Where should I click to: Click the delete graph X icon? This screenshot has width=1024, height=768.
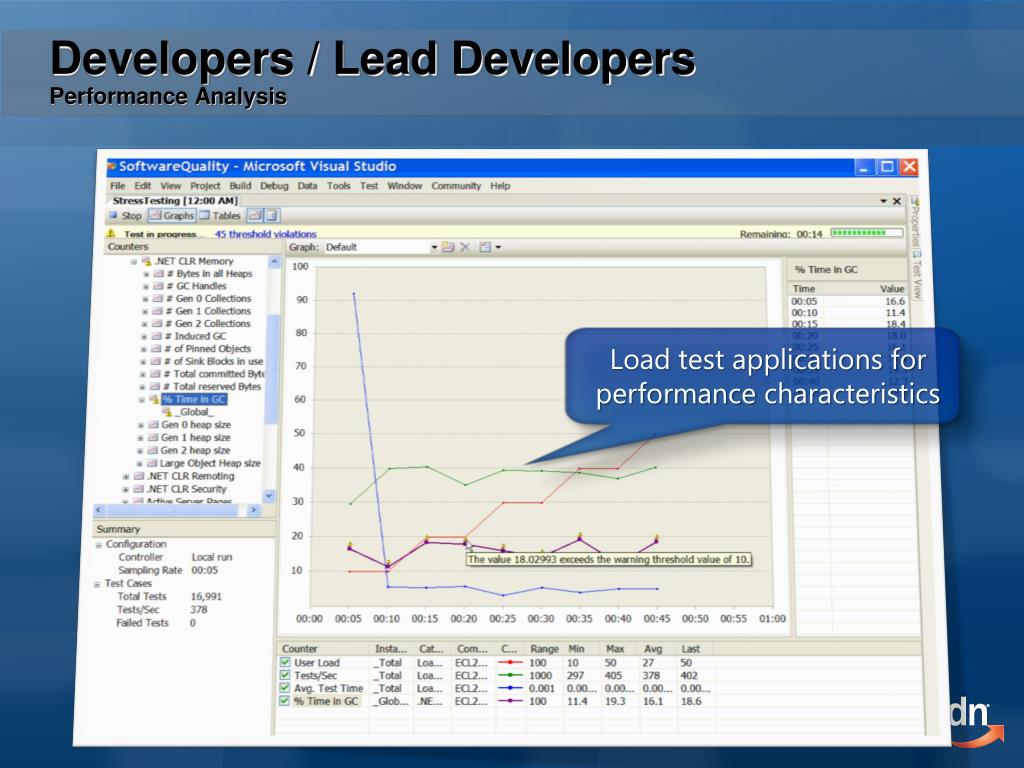tap(464, 247)
